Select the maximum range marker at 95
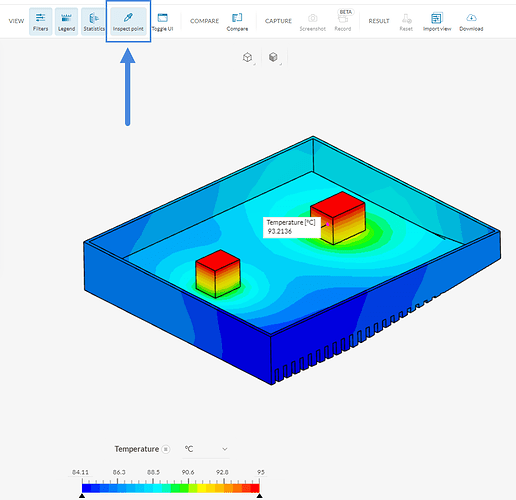Image resolution: width=516 pixels, height=500 pixels. click(x=259, y=496)
